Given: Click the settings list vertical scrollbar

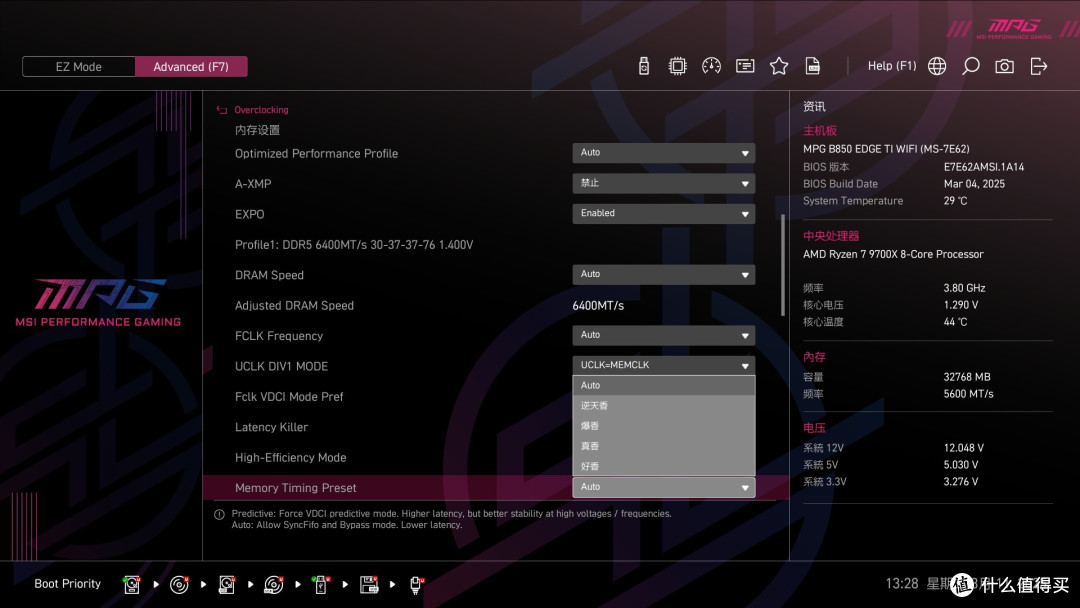Looking at the screenshot, I should (782, 265).
